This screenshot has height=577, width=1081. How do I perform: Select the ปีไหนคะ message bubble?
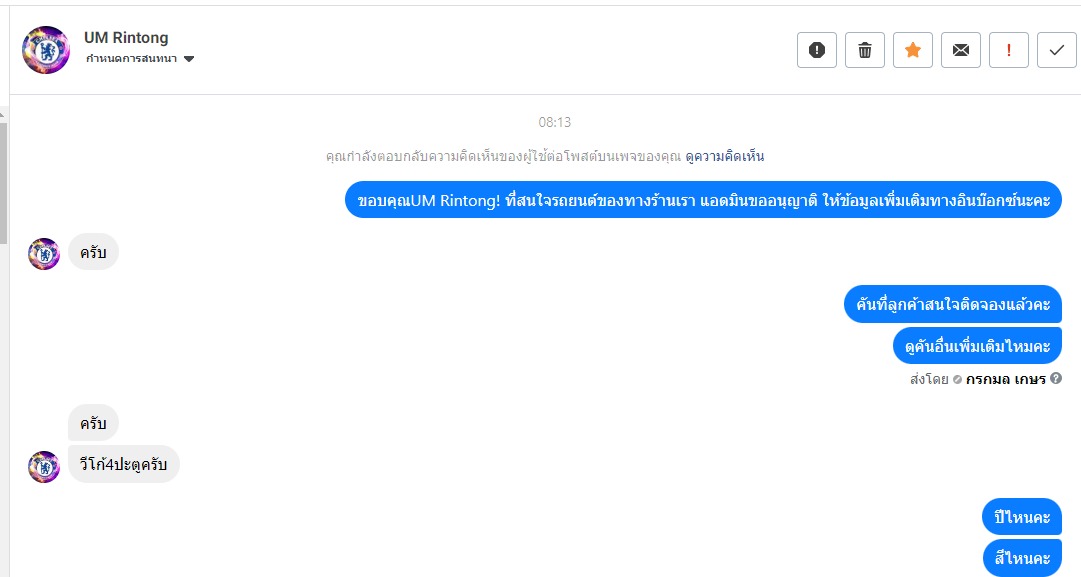coord(1022,517)
